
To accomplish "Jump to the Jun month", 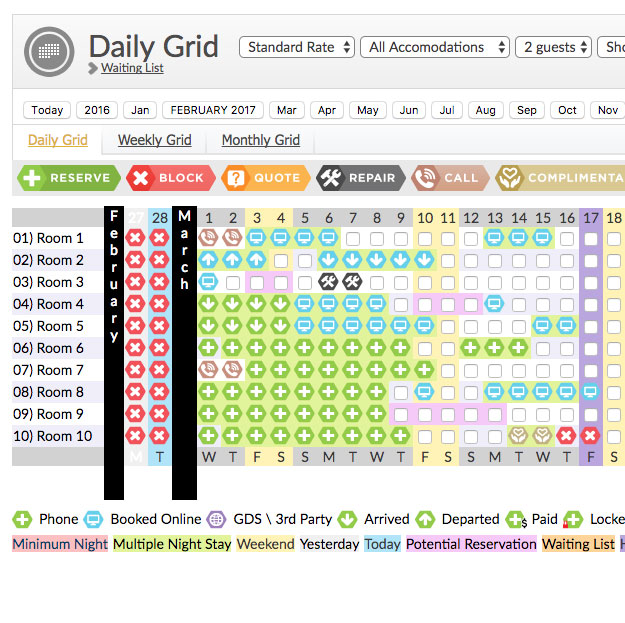I will [x=409, y=110].
